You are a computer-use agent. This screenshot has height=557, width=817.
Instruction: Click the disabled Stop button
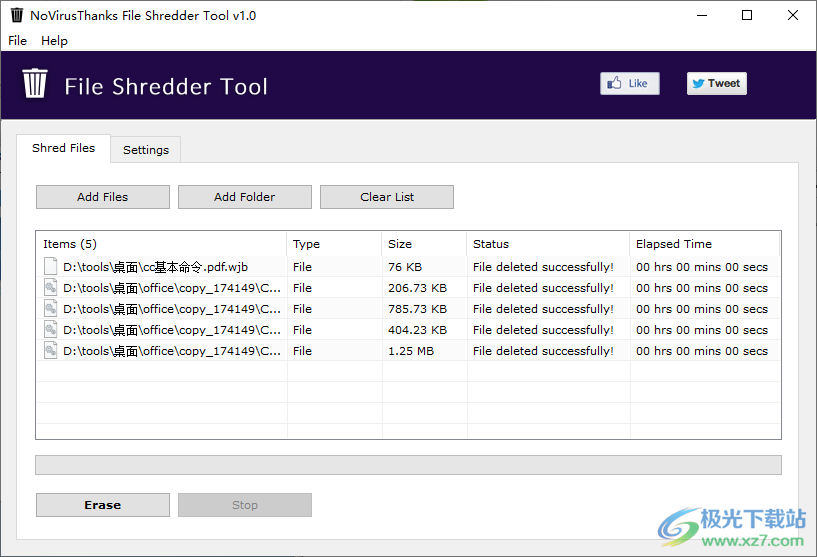[245, 505]
